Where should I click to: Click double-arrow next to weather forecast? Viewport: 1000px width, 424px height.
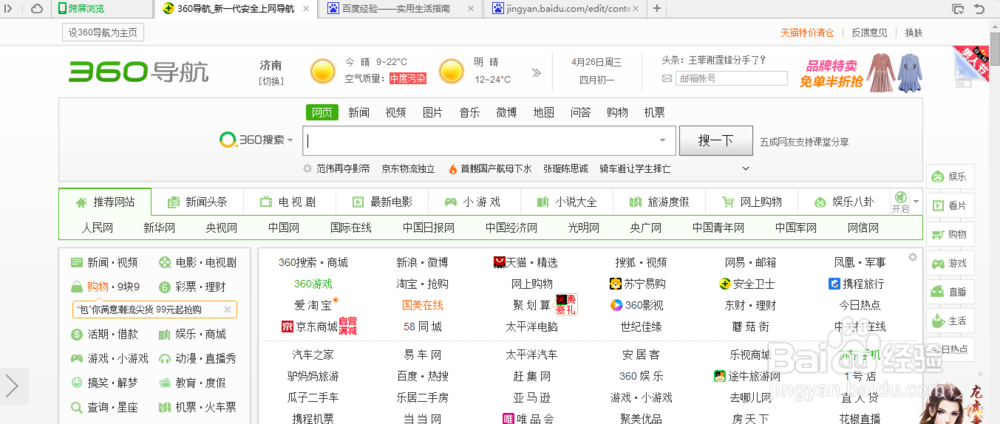[x=536, y=72]
